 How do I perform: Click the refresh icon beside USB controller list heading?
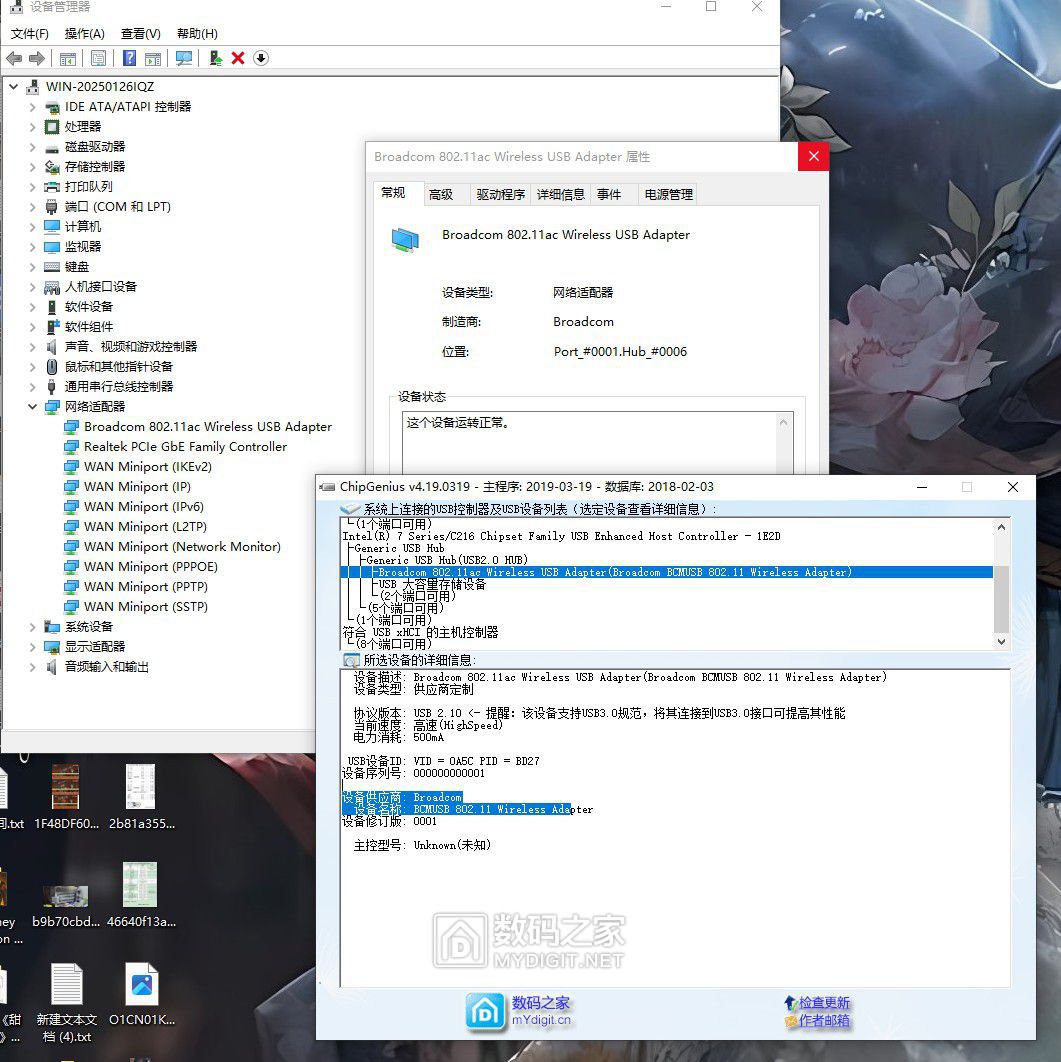350,509
